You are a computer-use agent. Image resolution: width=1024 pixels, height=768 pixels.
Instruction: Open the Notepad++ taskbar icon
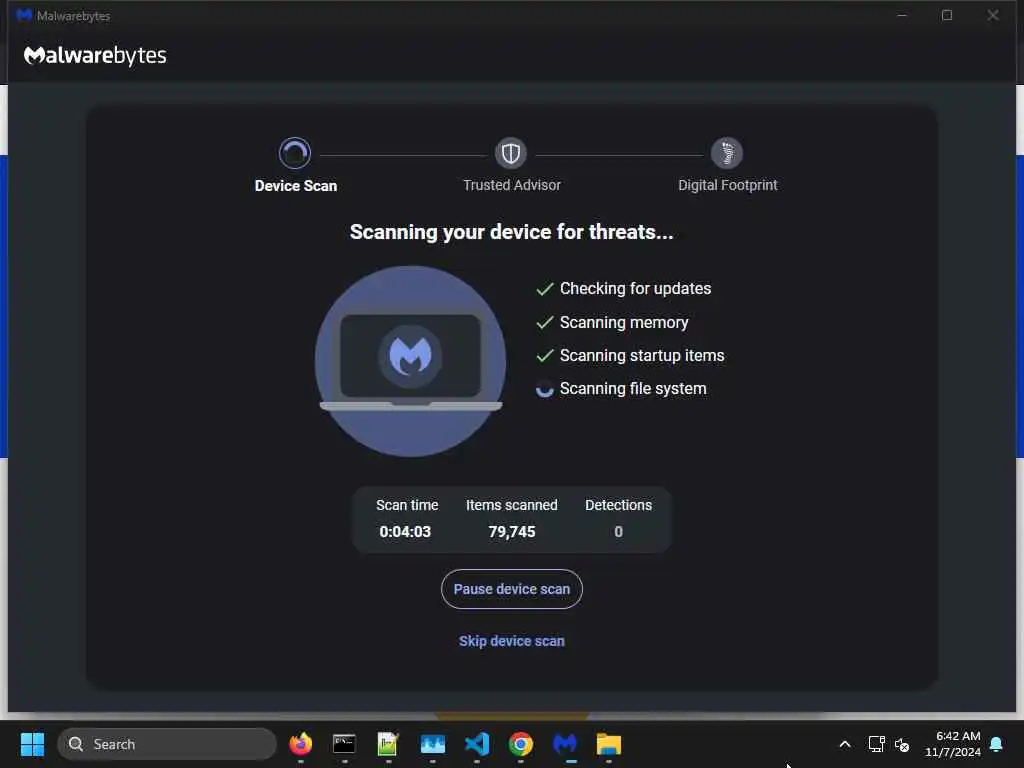(388, 744)
